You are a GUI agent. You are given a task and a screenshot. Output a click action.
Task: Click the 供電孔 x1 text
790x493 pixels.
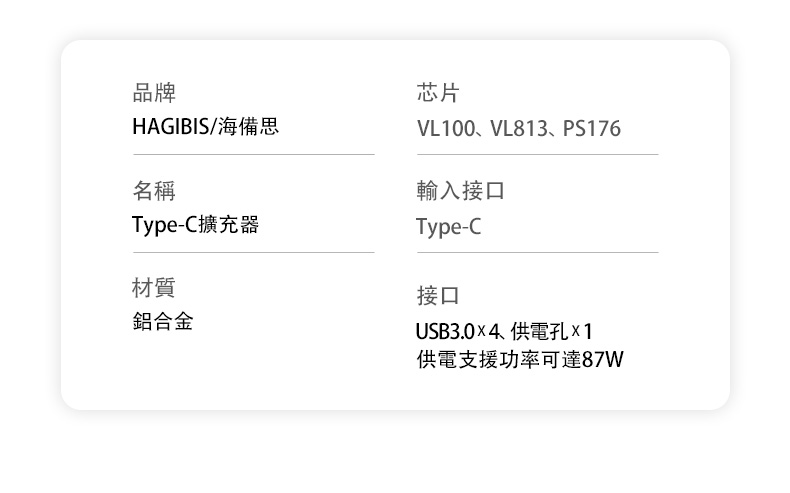click(552, 331)
